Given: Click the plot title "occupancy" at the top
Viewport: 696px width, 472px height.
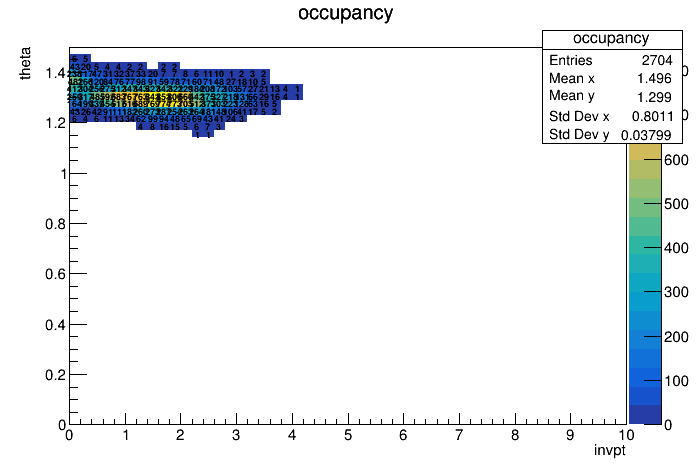Looking at the screenshot, I should (x=345, y=13).
